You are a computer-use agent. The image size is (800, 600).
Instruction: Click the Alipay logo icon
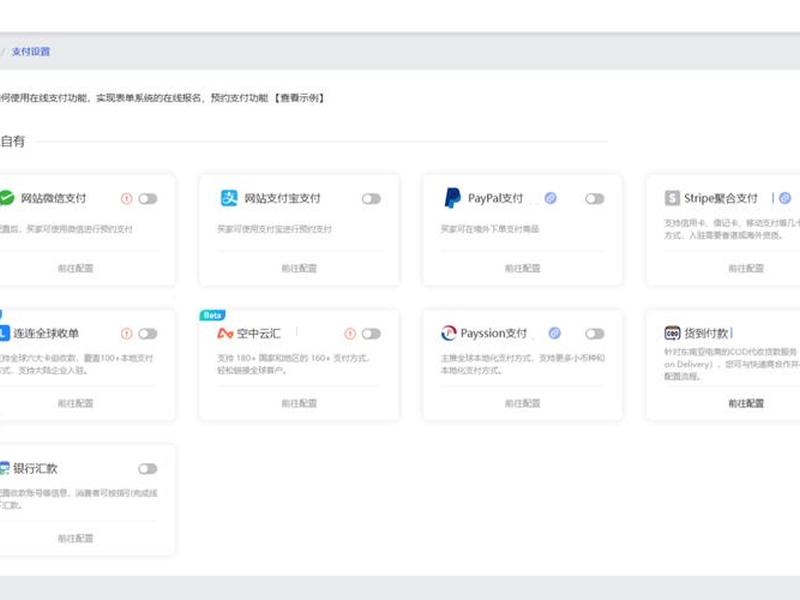tap(229, 198)
